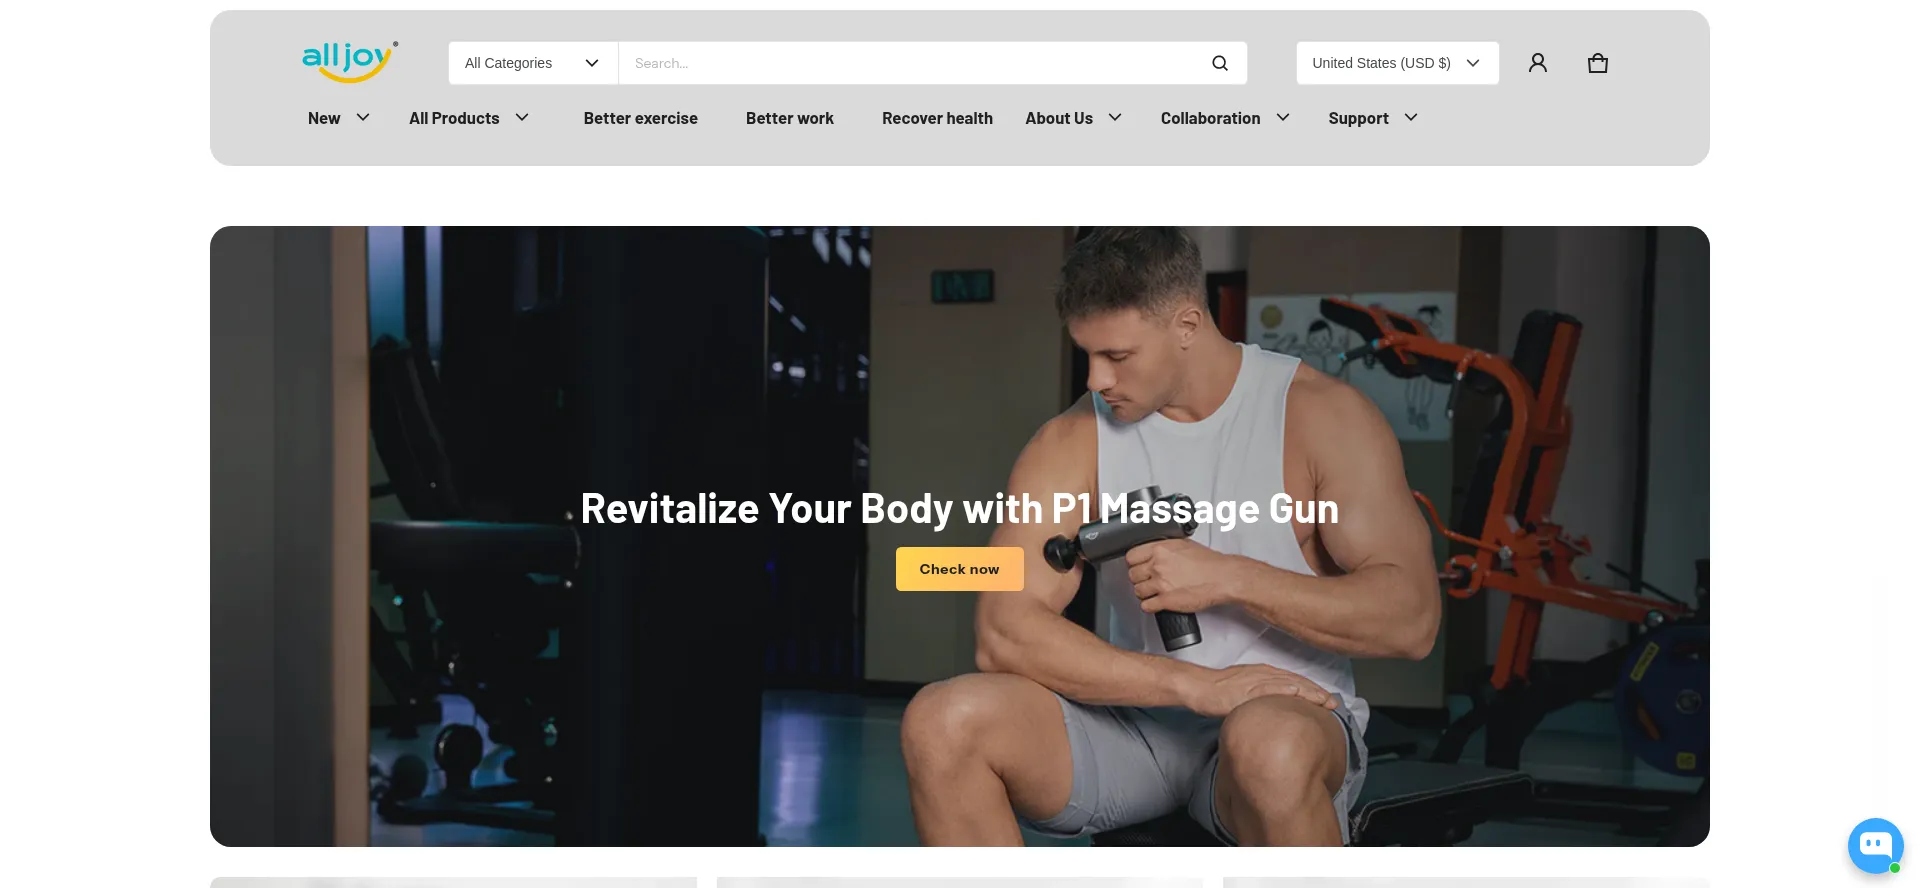Screen dimensions: 1920x888
Task: Expand the Collaboration menu
Action: (x=1210, y=118)
